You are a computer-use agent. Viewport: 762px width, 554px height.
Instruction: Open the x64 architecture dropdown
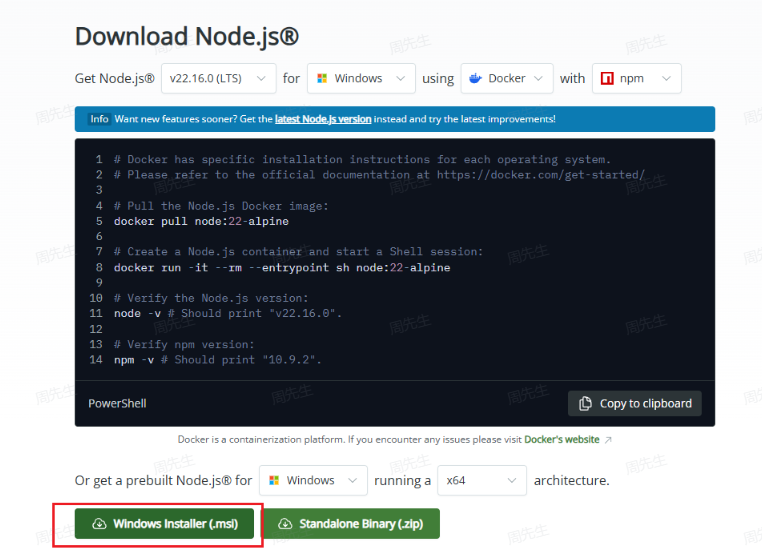482,480
